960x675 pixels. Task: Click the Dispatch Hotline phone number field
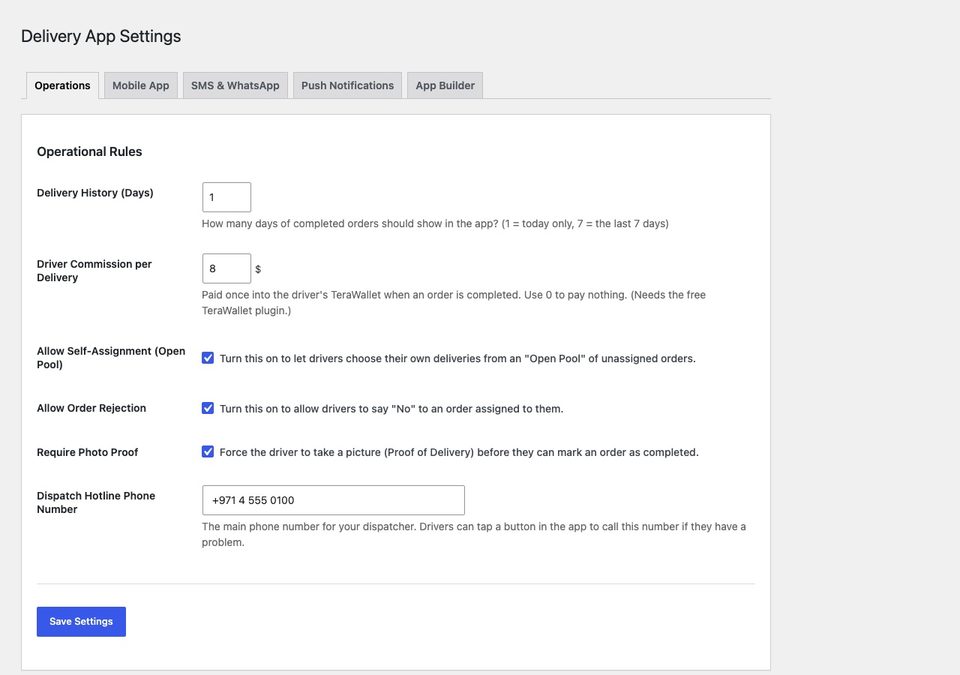point(333,500)
